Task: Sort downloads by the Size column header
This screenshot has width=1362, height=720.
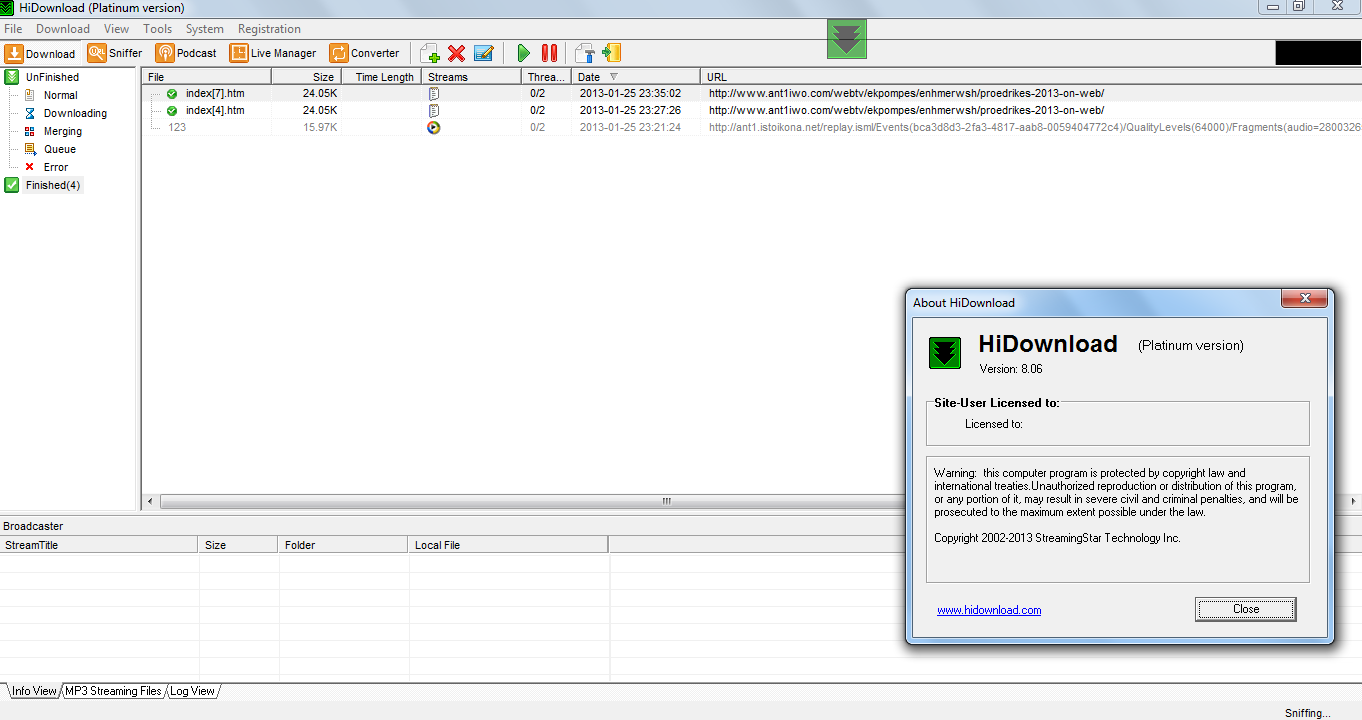Action: click(306, 77)
